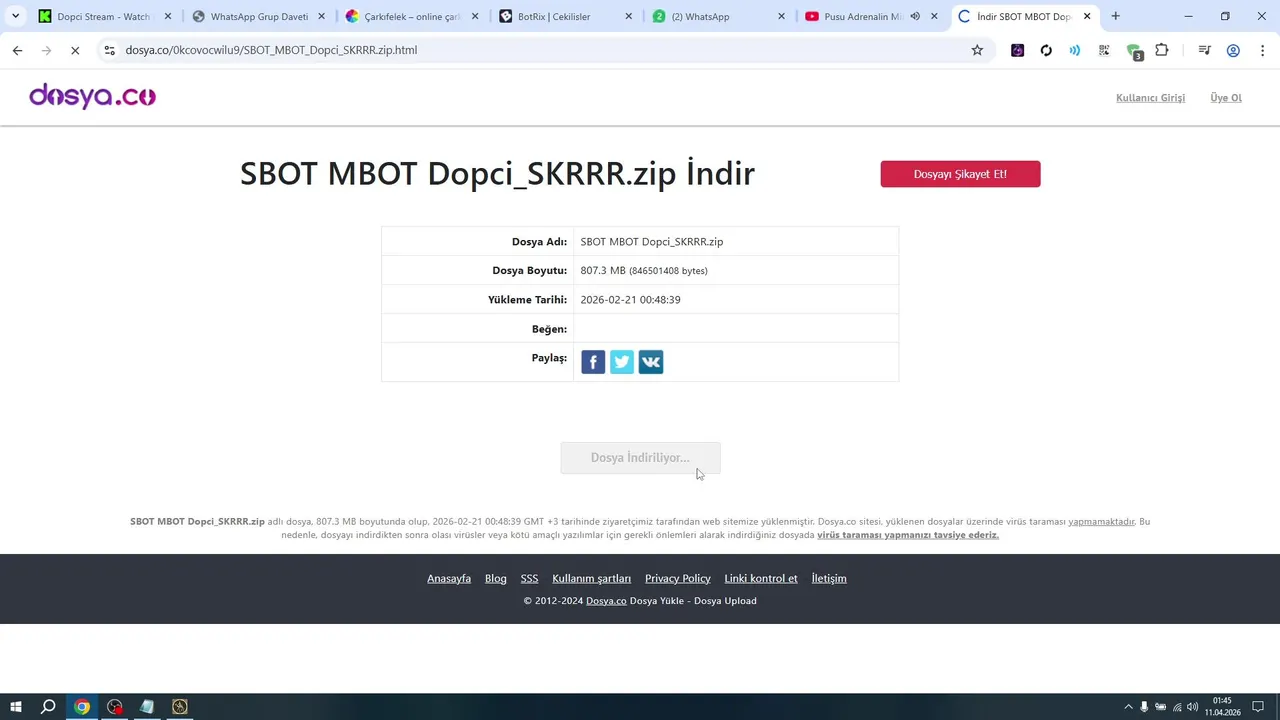Open the tab search dropdown arrow

coord(15,16)
